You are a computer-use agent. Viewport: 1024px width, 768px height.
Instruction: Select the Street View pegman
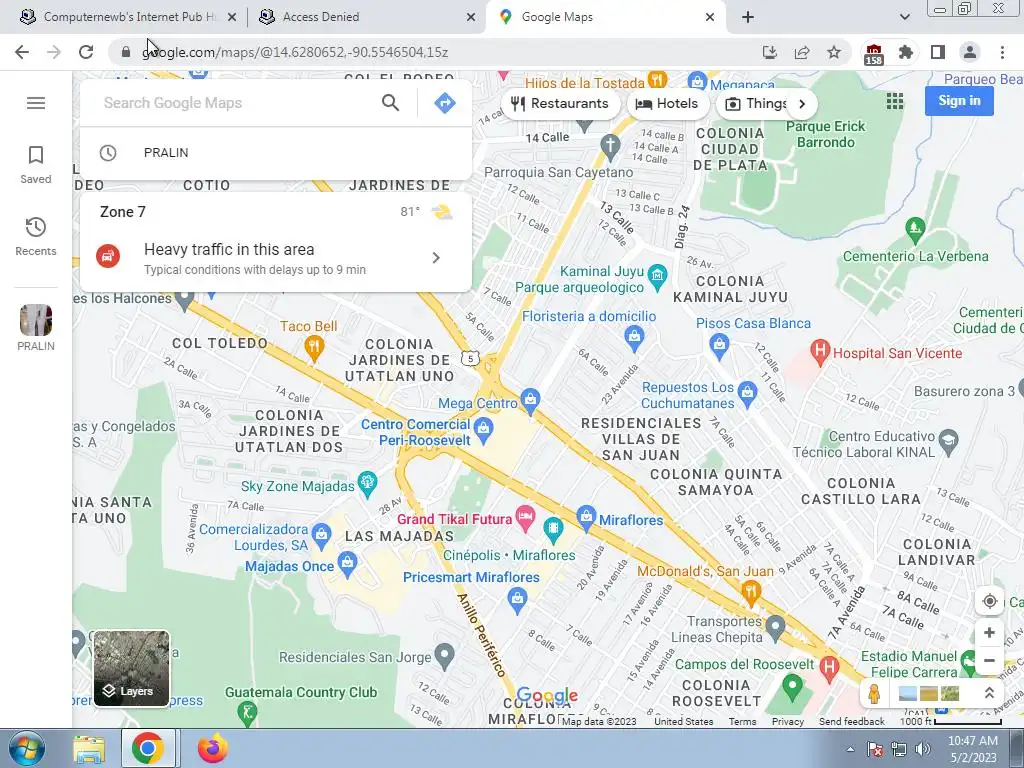tap(874, 693)
